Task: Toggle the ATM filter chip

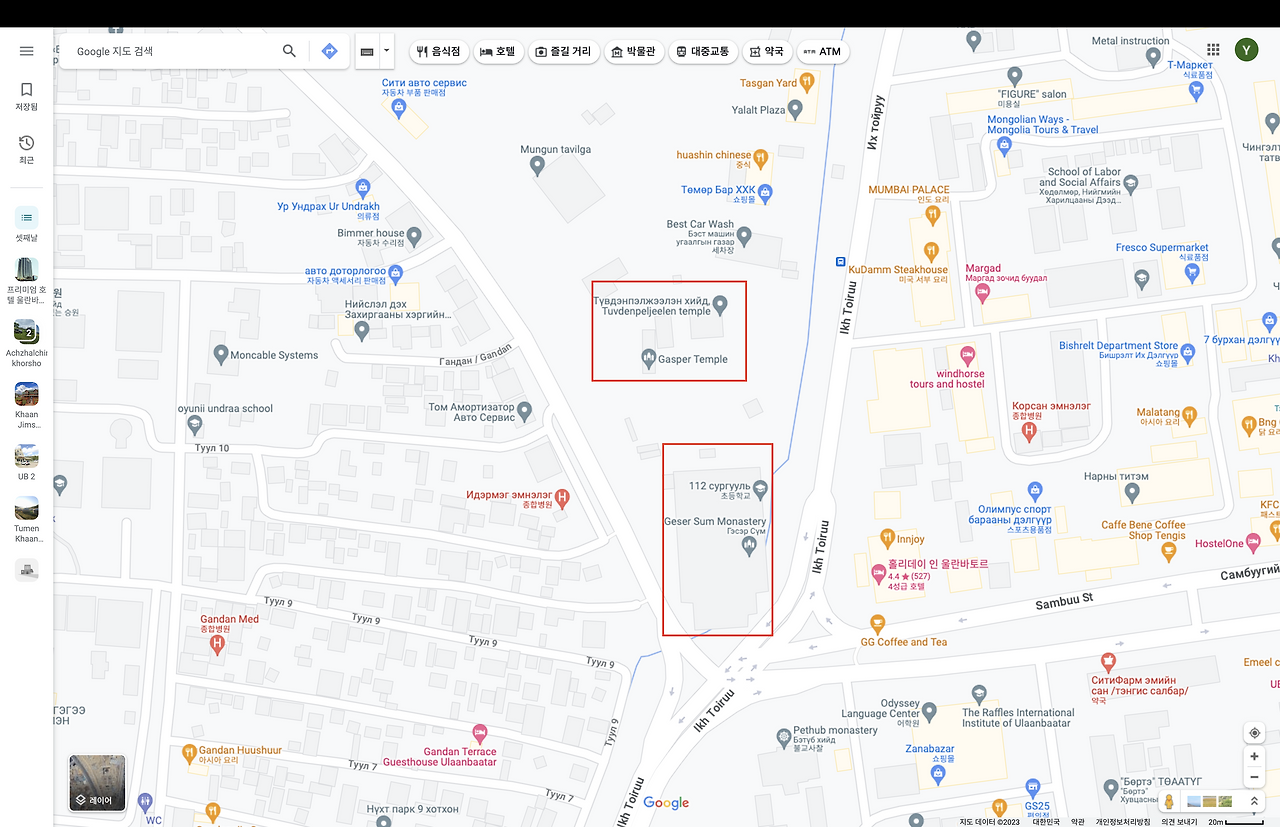Action: pyautogui.click(x=822, y=51)
